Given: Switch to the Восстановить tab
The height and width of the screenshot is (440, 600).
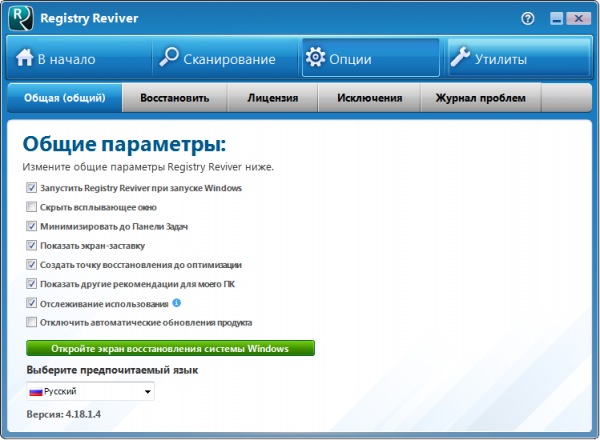Looking at the screenshot, I should tap(174, 98).
